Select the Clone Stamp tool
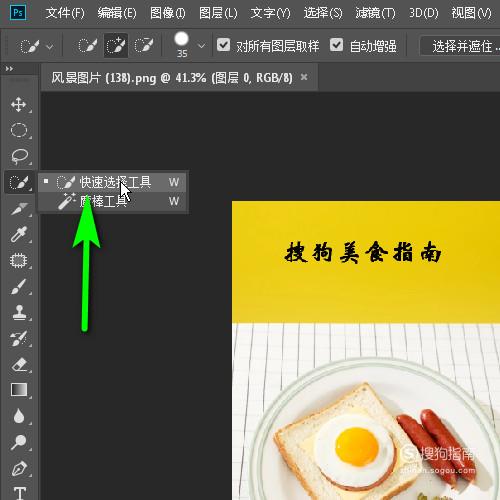The width and height of the screenshot is (500, 500). click(x=19, y=312)
